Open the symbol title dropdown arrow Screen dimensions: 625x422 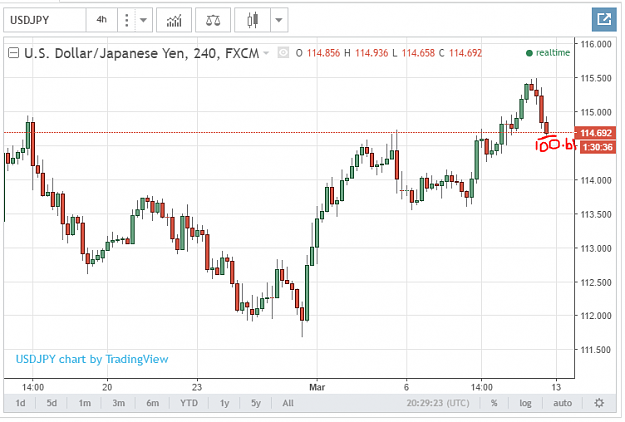(x=266, y=53)
